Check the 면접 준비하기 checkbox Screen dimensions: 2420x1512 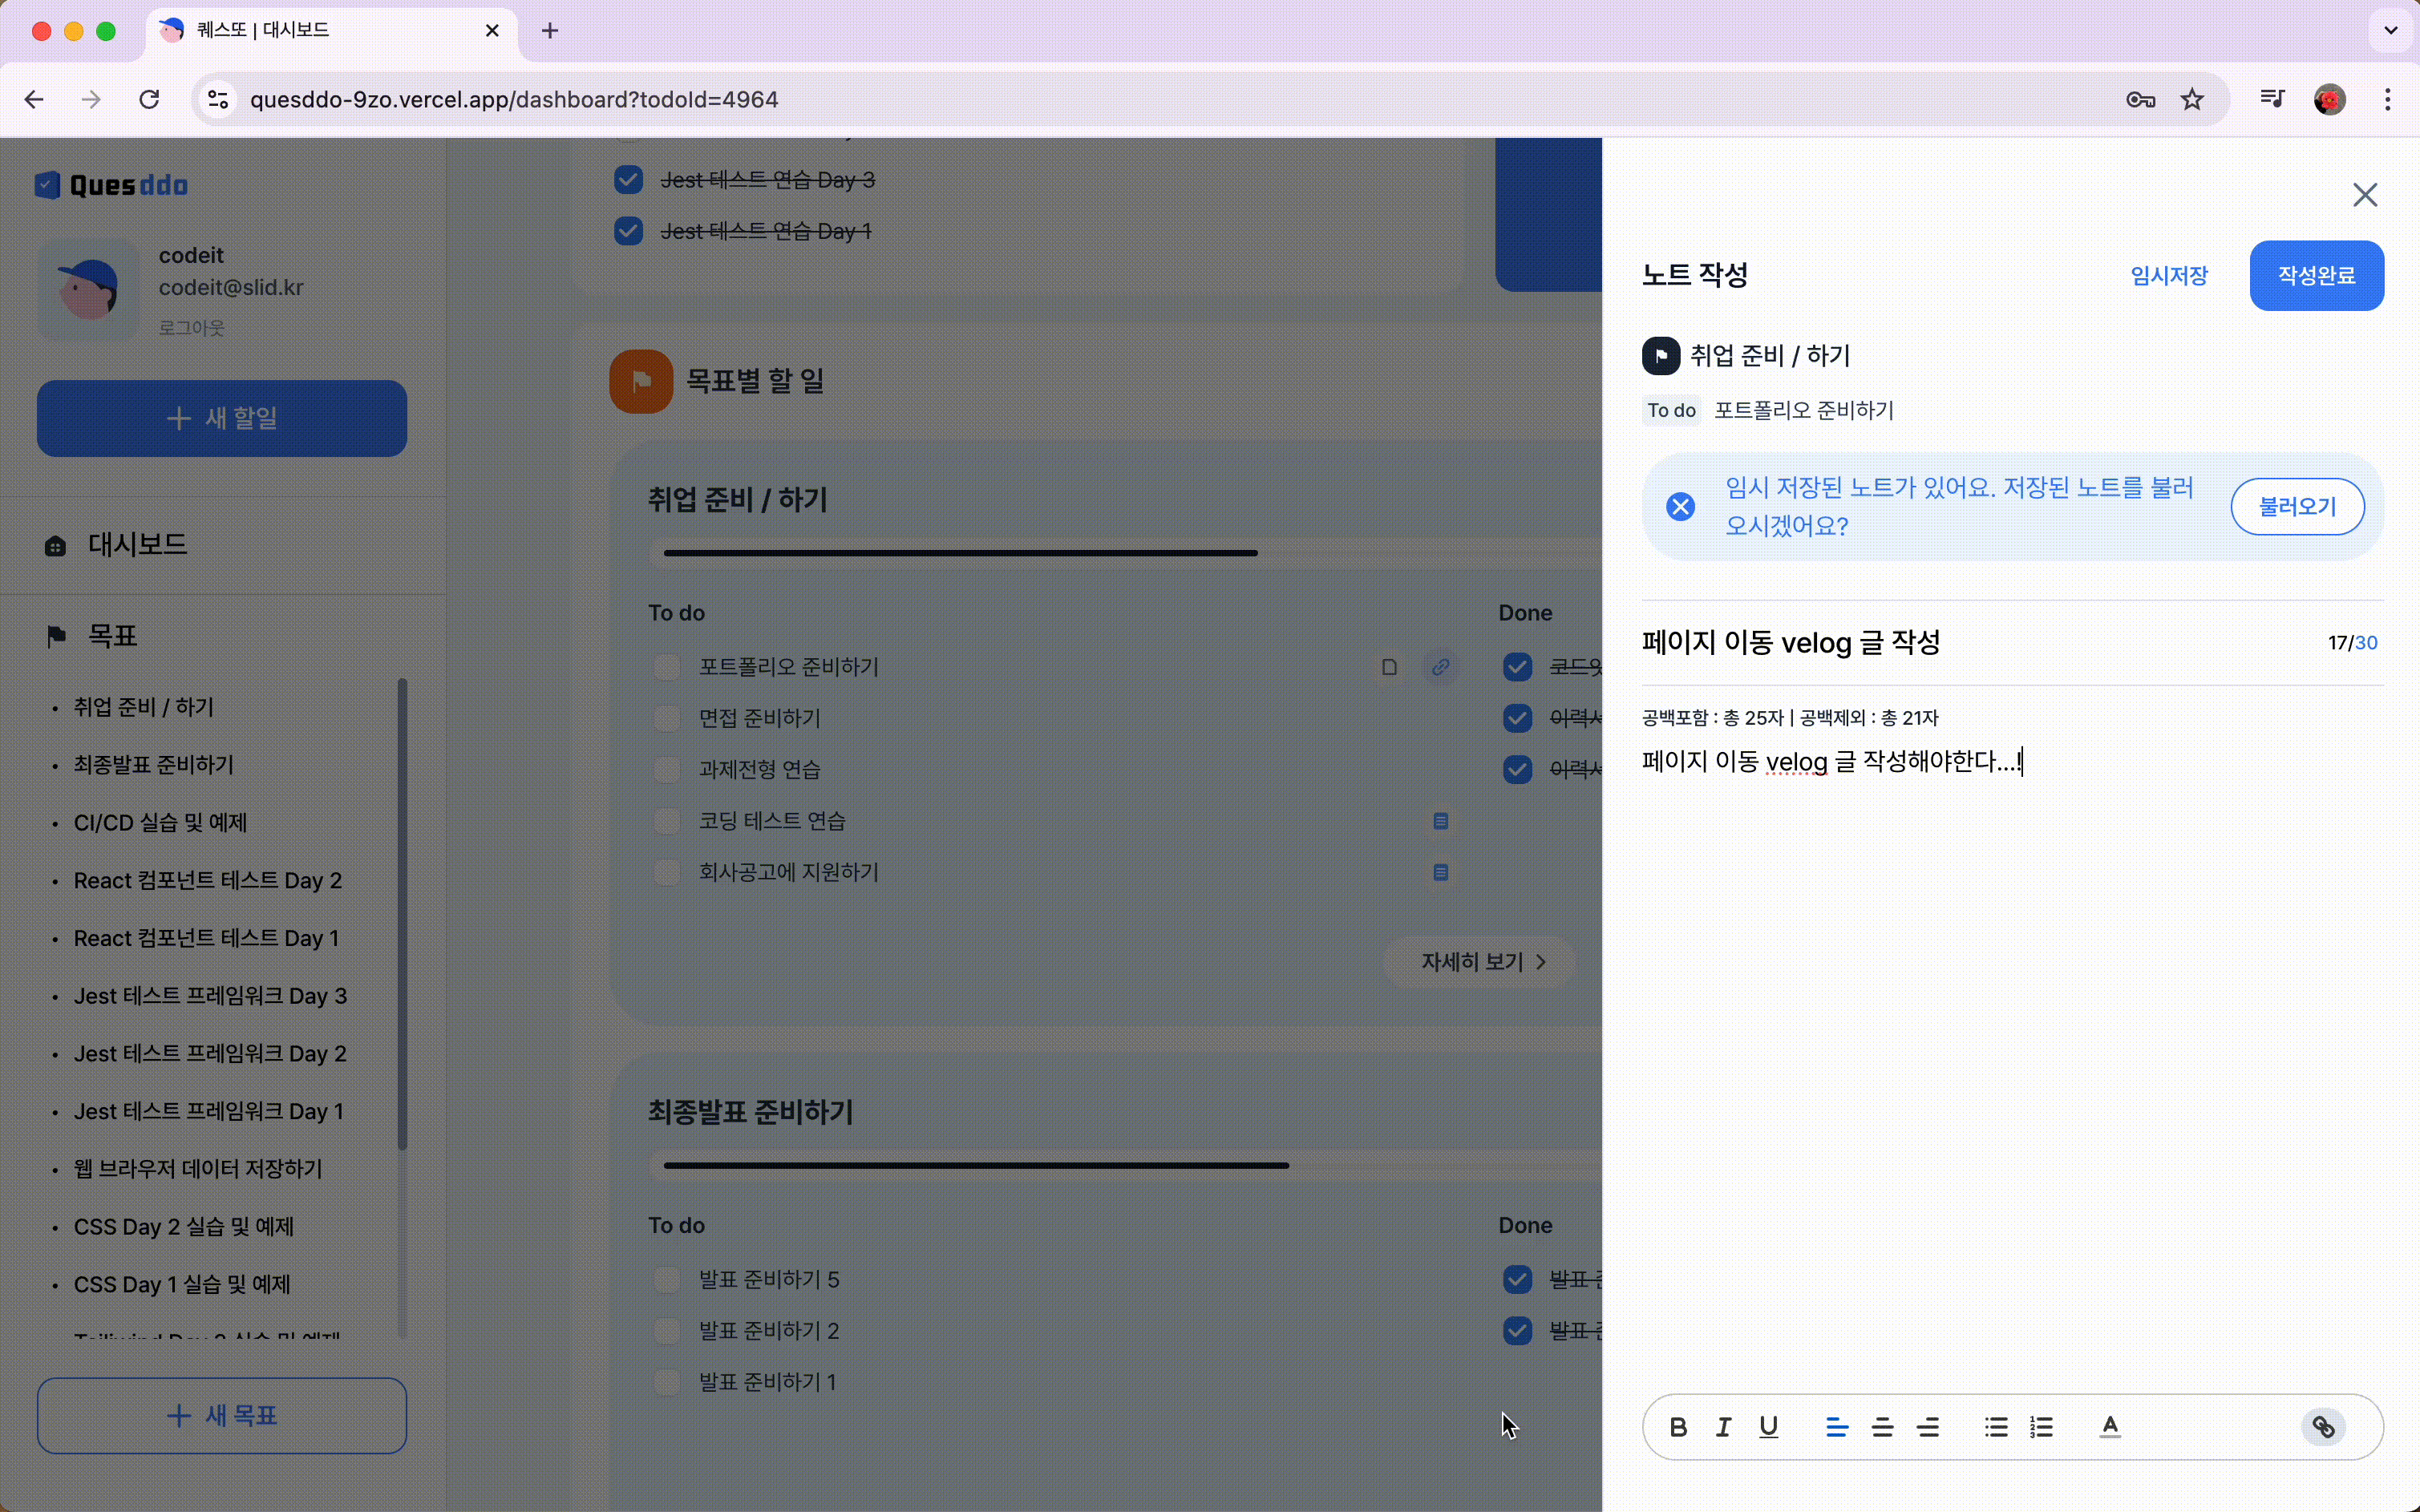pos(666,718)
